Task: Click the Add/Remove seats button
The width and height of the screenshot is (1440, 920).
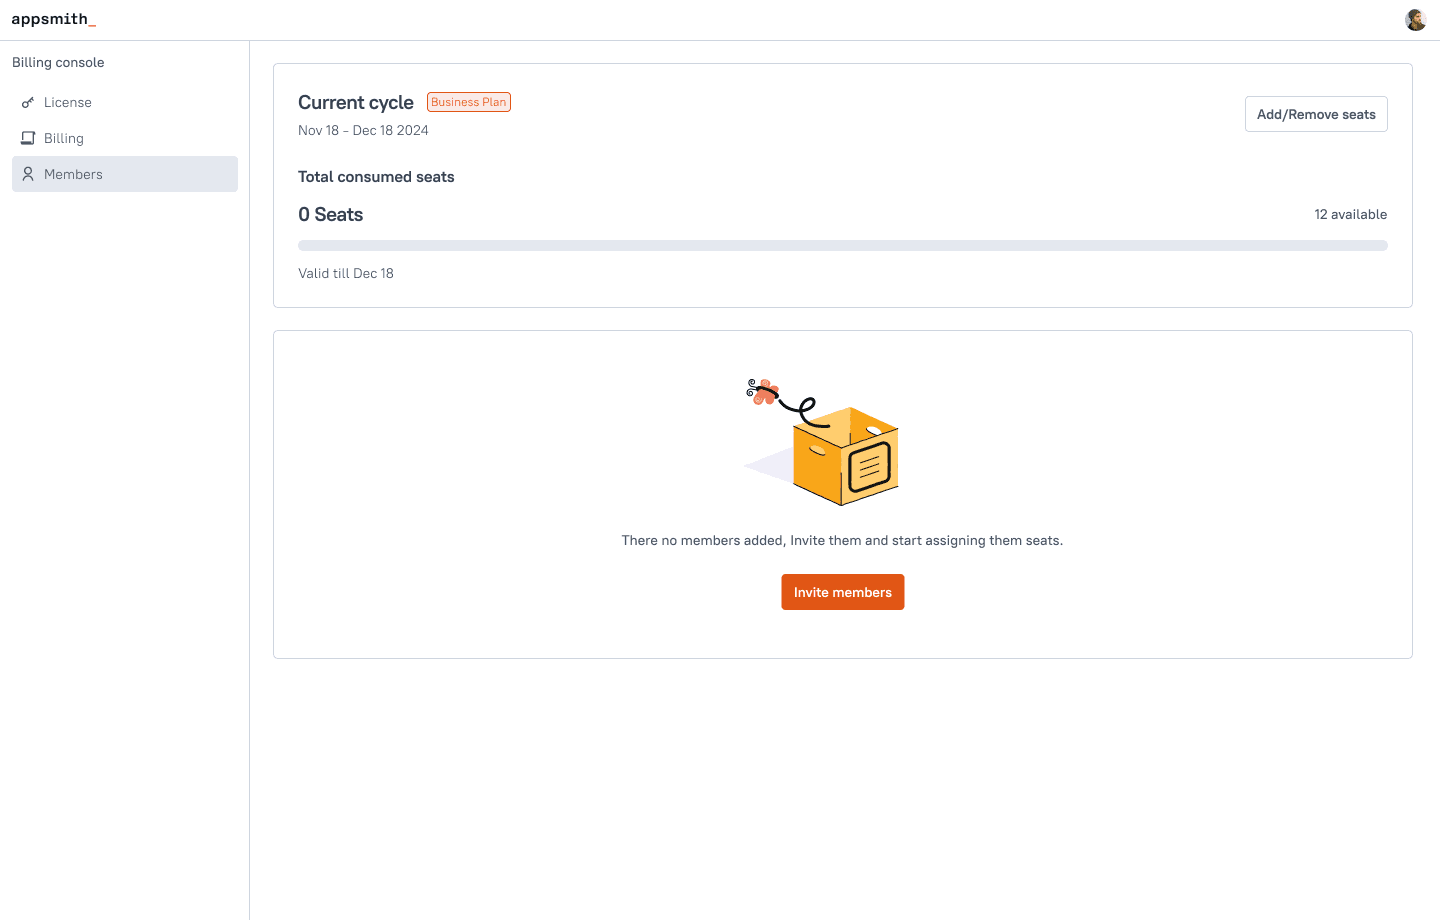Action: tap(1316, 114)
